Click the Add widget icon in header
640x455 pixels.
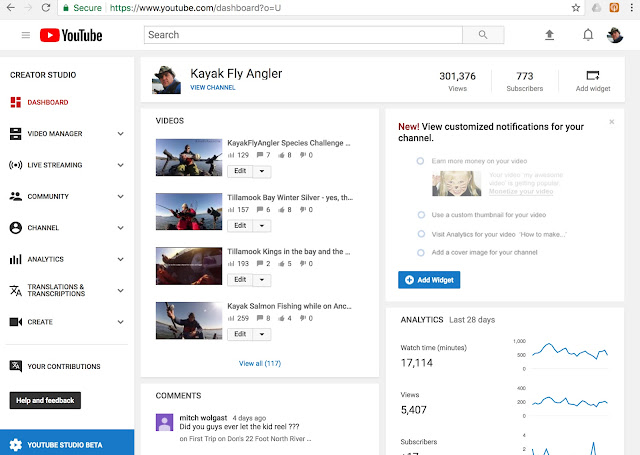click(x=593, y=75)
